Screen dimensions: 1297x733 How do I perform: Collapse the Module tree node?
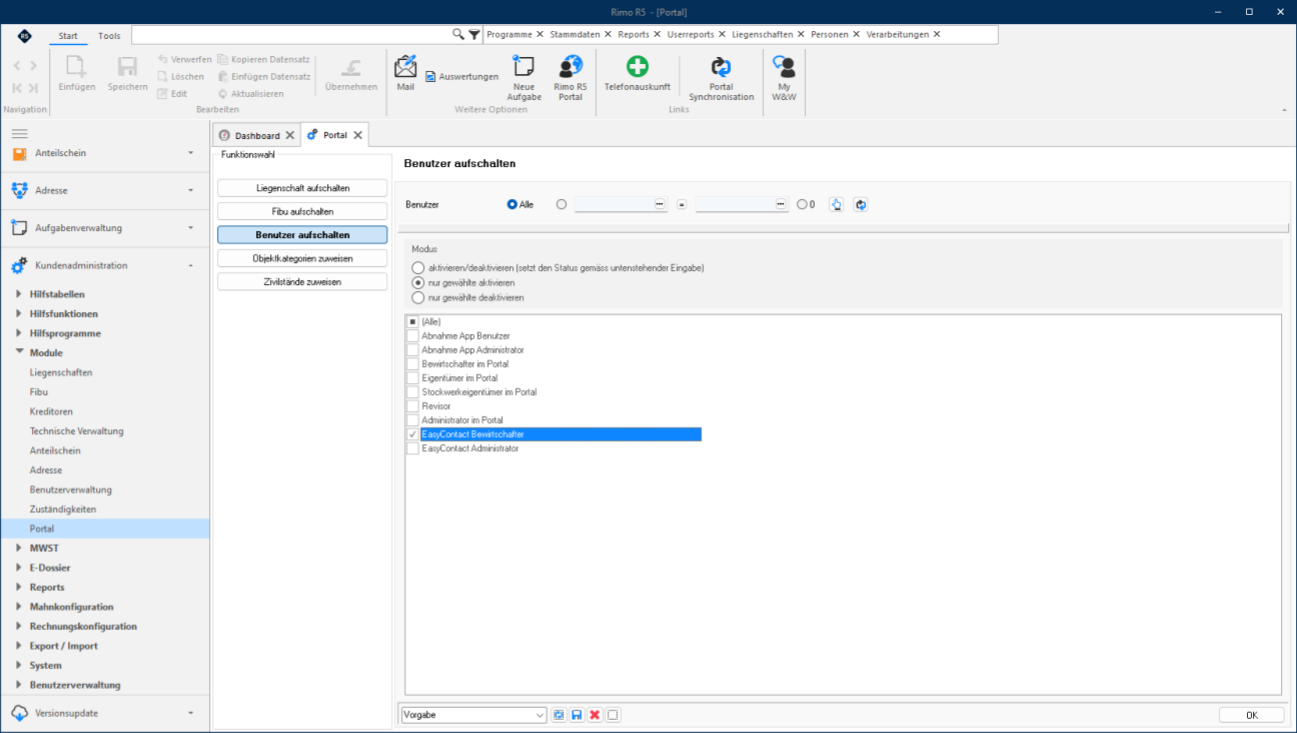tap(20, 353)
